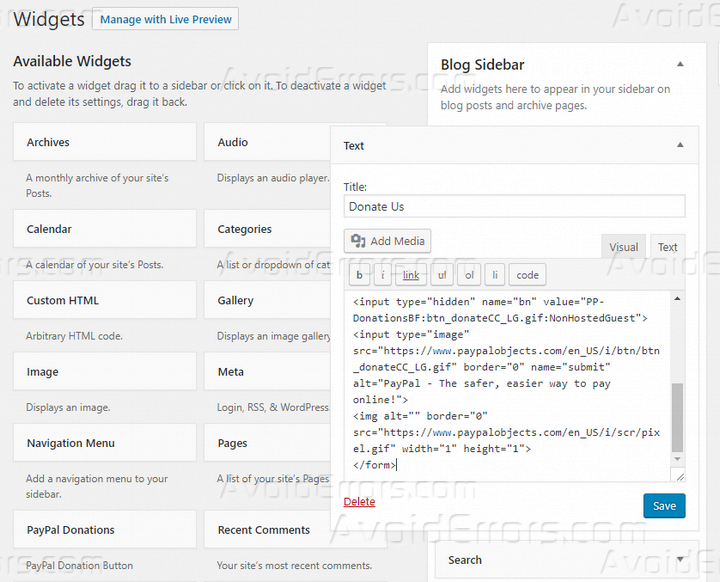Click the Title field containing Donate Us
Image resolution: width=720 pixels, height=582 pixels.
514,206
